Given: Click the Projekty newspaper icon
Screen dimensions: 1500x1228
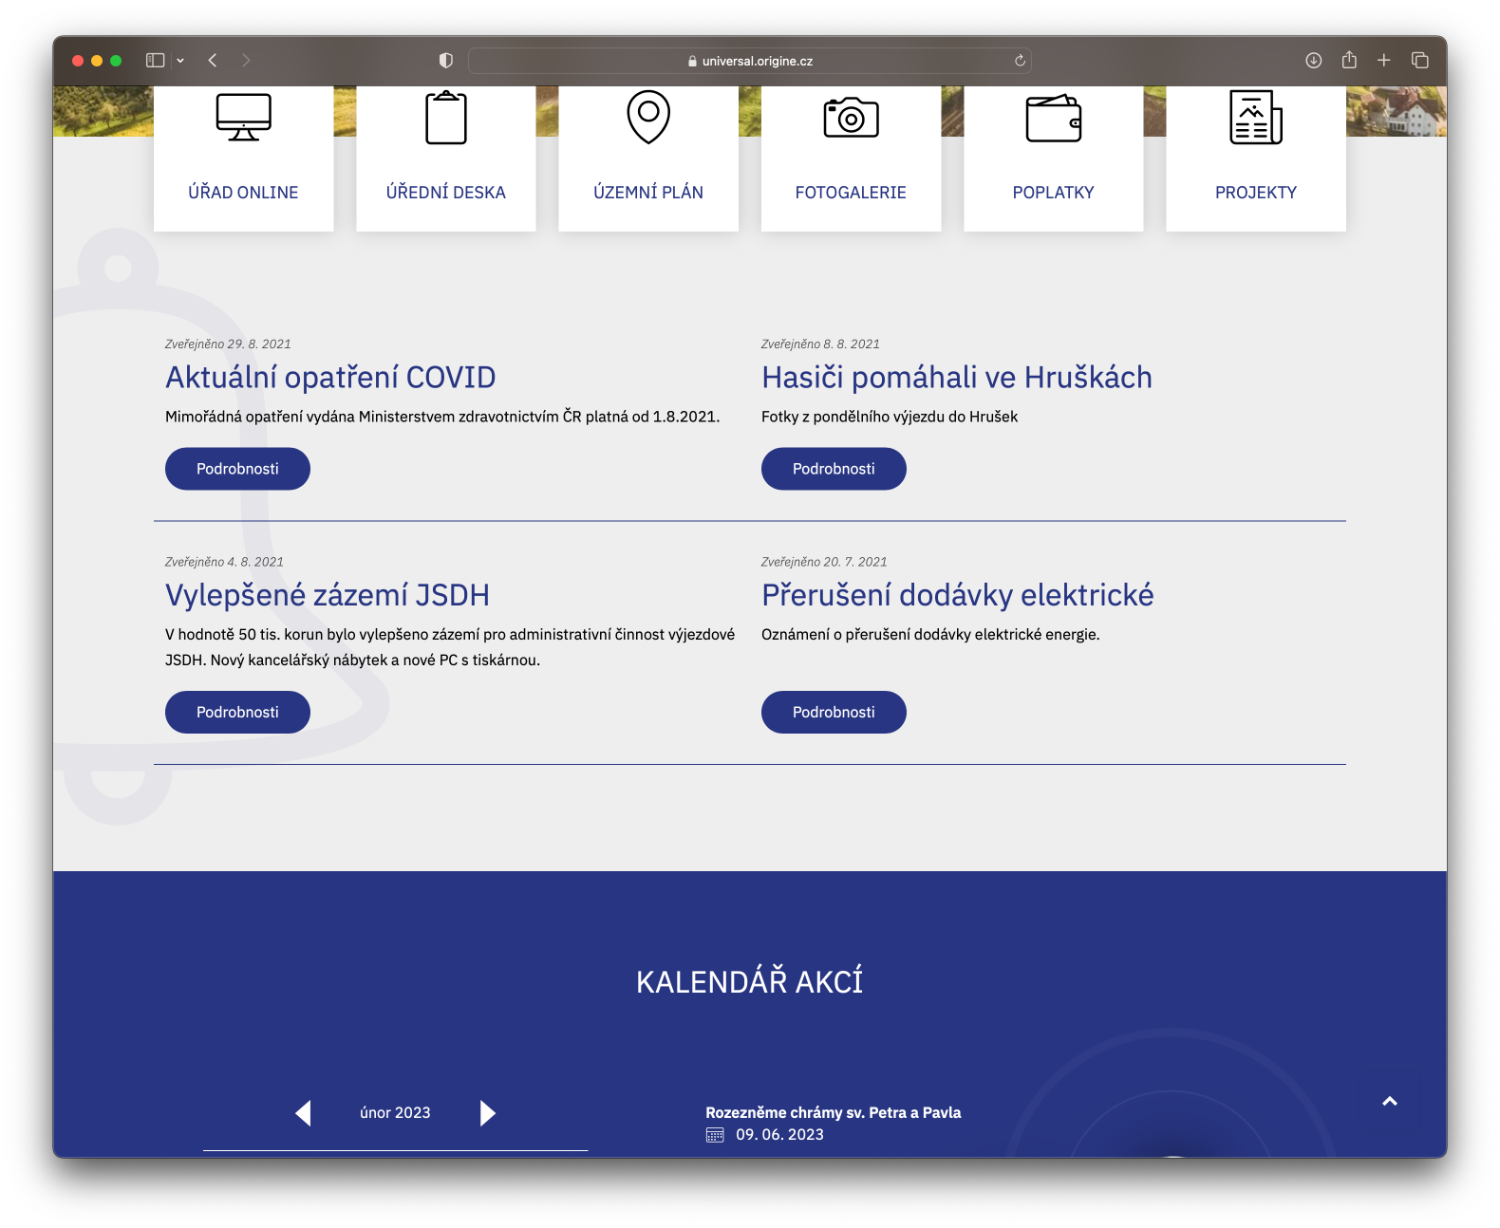Looking at the screenshot, I should pyautogui.click(x=1255, y=118).
